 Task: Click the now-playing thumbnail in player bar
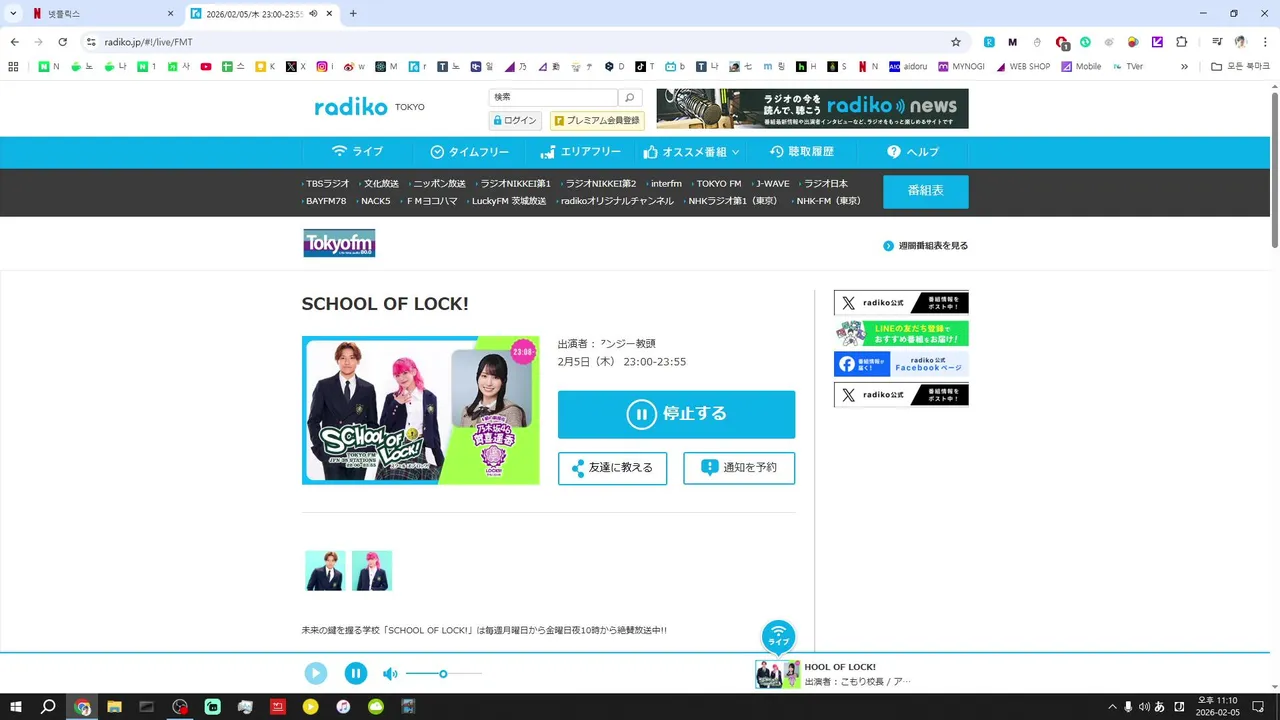[777, 674]
